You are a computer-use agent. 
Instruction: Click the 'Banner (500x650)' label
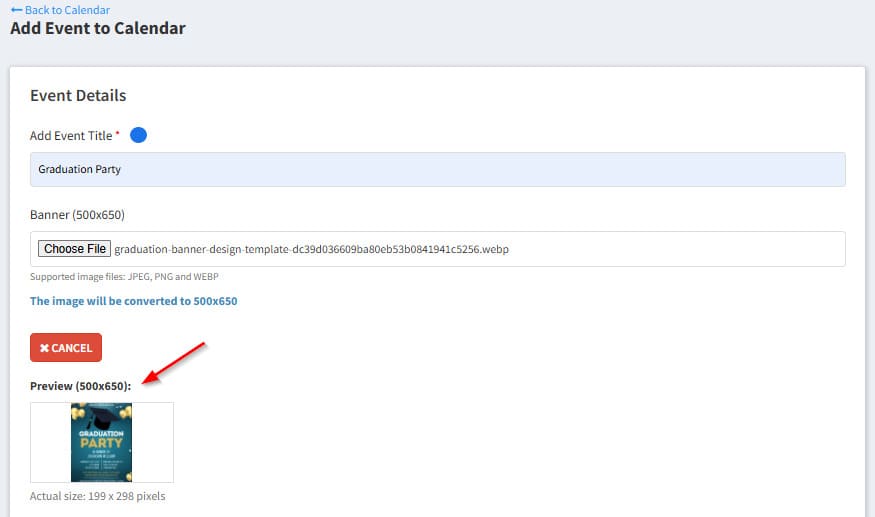click(78, 214)
